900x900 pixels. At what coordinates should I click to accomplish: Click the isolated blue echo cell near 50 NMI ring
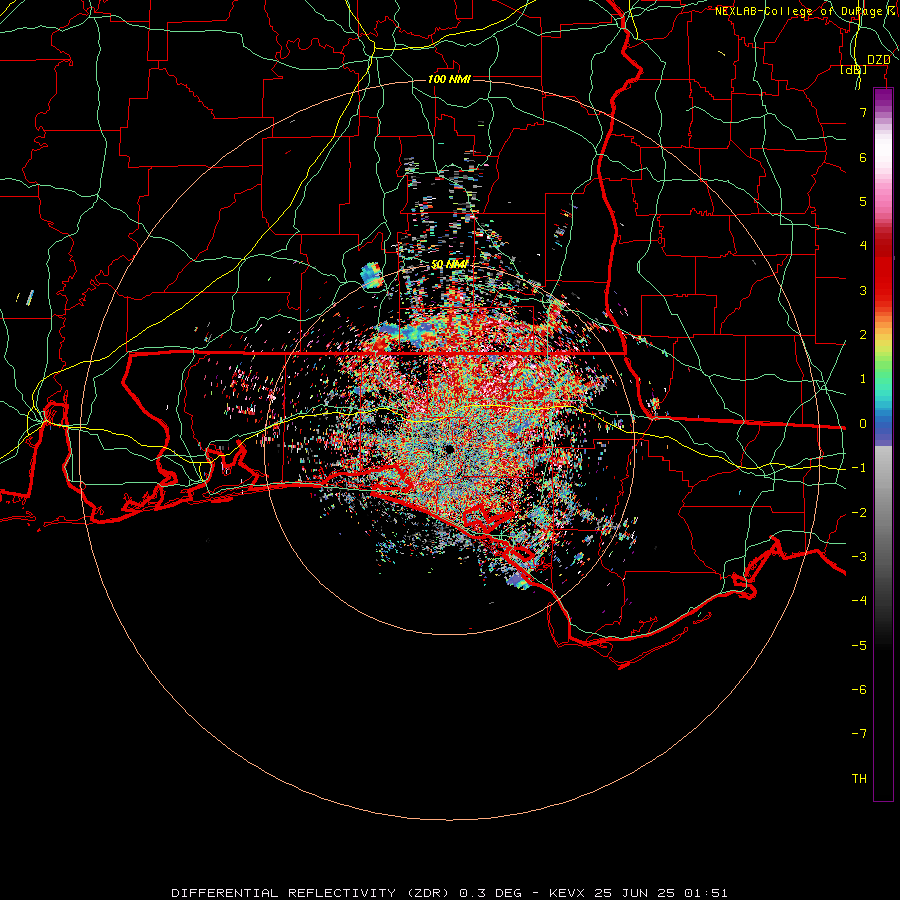tap(373, 275)
